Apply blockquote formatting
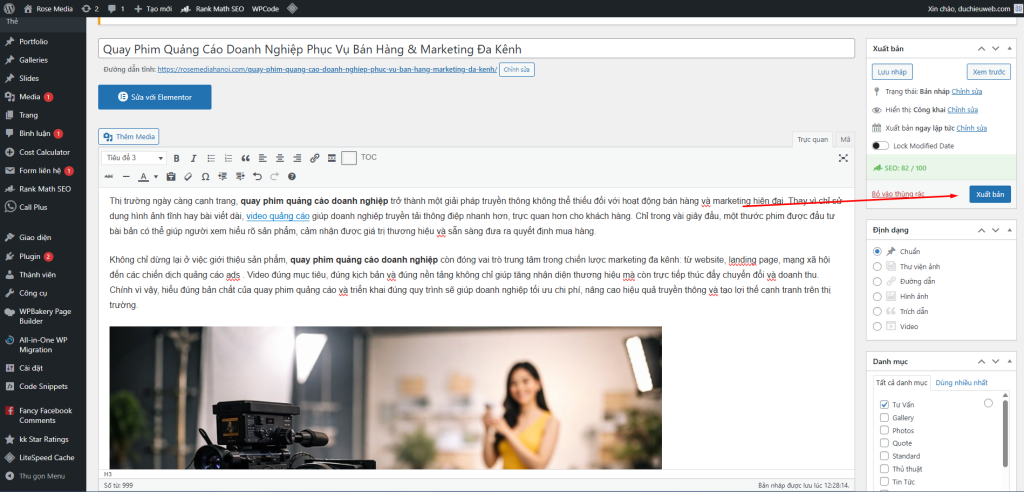Screen dimensions: 1024x492 point(246,158)
